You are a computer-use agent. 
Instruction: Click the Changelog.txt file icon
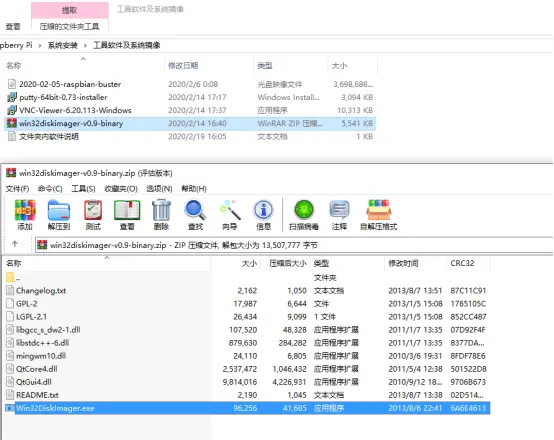pyautogui.click(x=10, y=291)
